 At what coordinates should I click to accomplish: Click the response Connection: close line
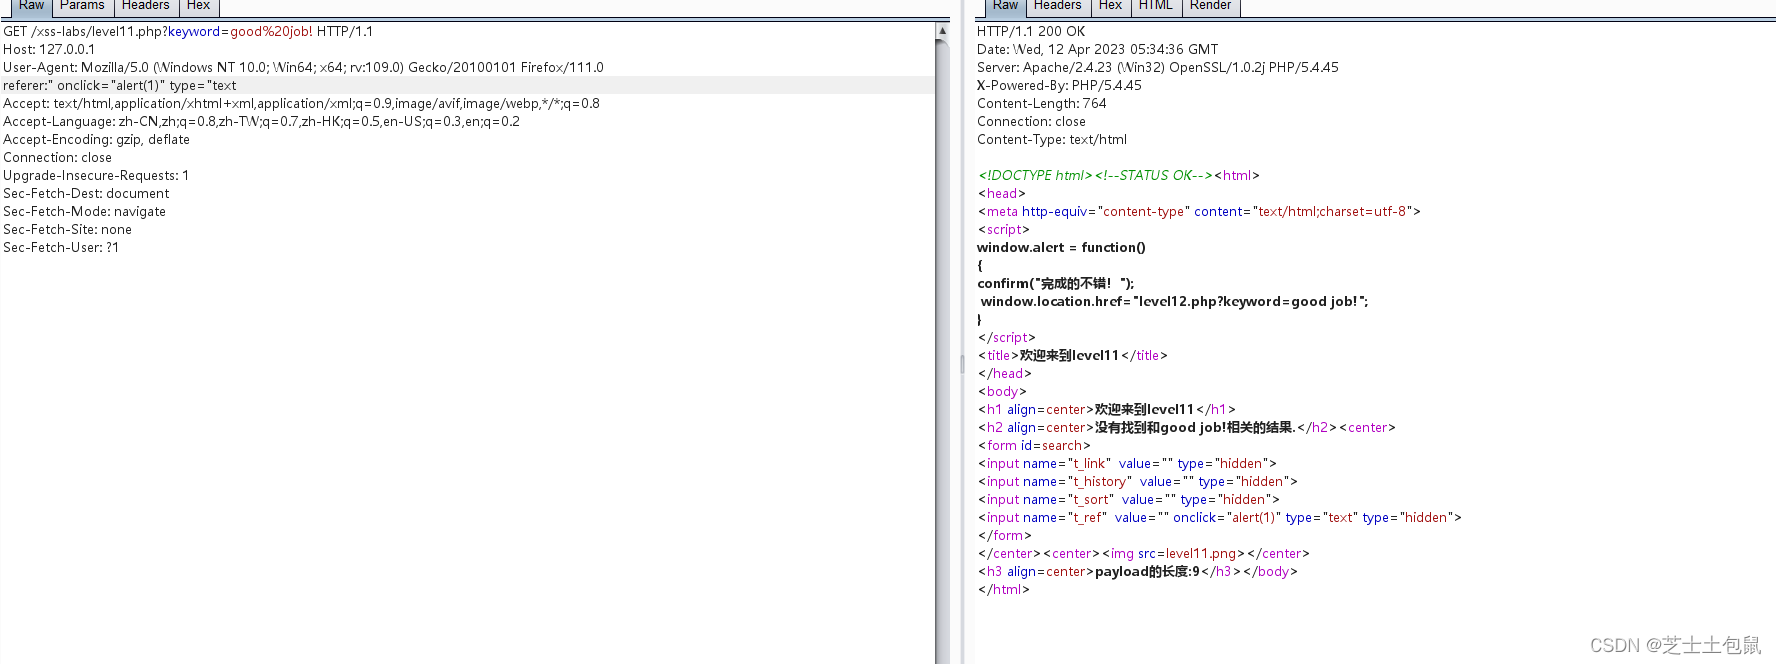1031,121
